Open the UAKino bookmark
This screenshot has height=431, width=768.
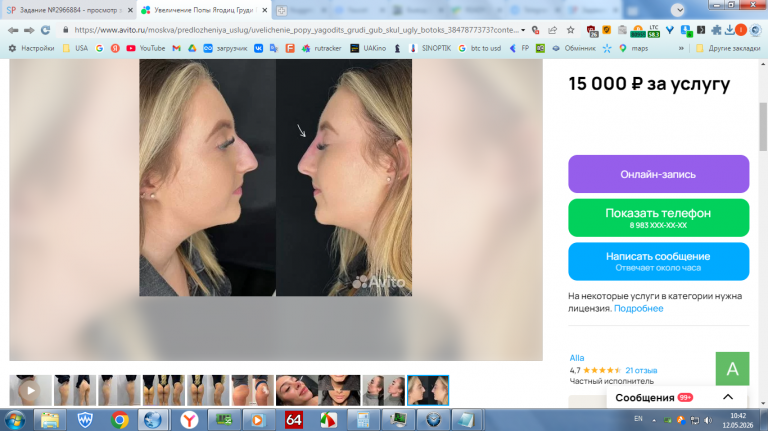[368, 48]
